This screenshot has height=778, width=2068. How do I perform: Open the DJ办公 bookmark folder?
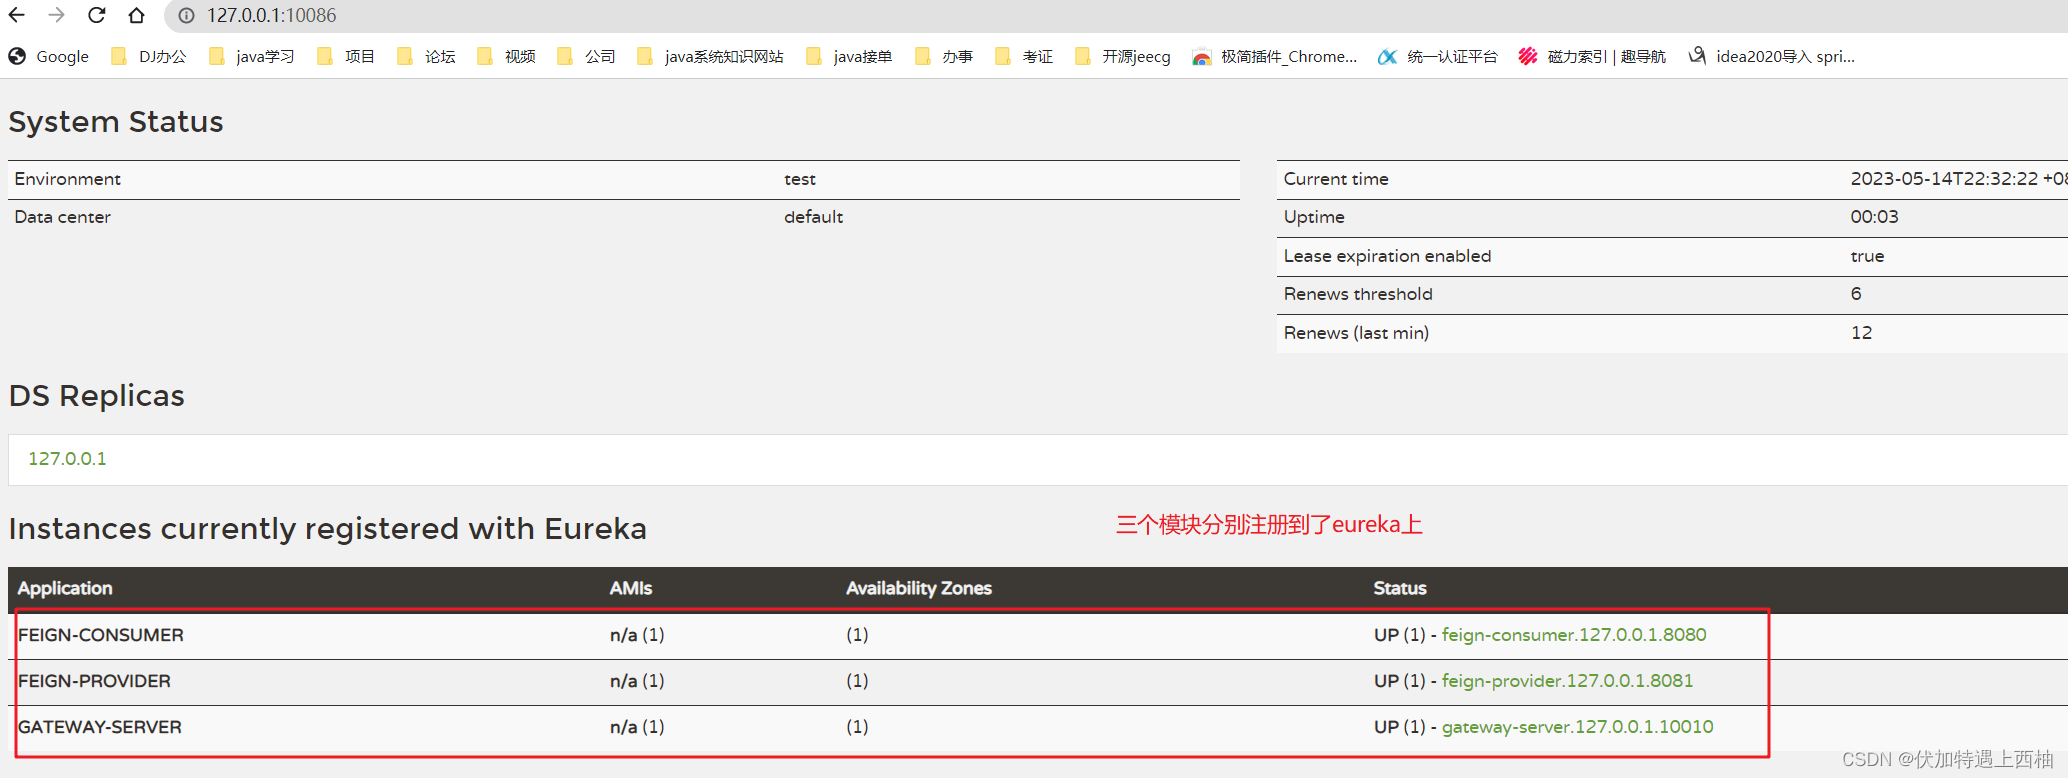pyautogui.click(x=149, y=57)
